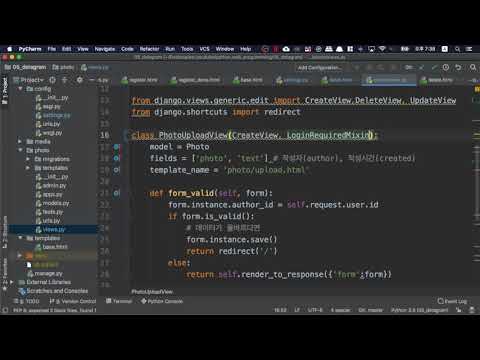Click the tool window toggle icon in status bar corner
Viewport: 480px width, 360px height.
(5, 310)
